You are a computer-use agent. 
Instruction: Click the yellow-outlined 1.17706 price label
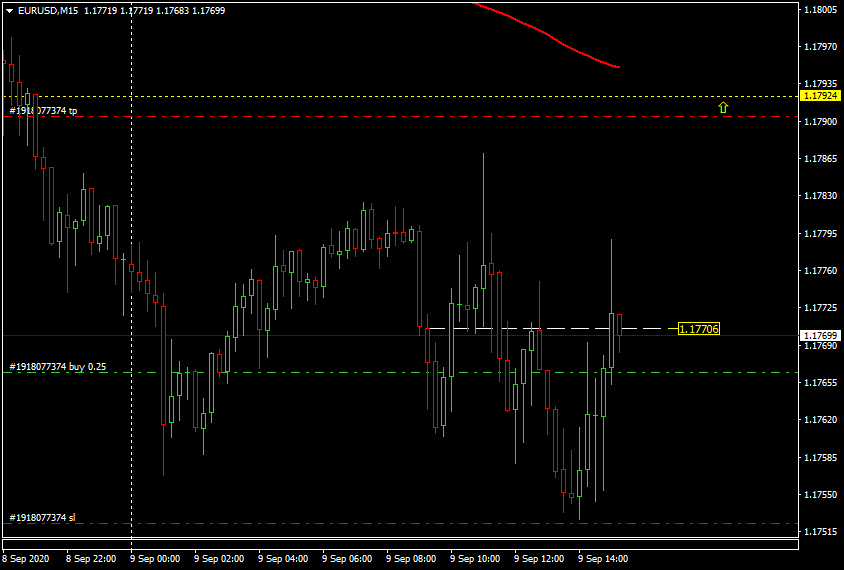point(699,329)
